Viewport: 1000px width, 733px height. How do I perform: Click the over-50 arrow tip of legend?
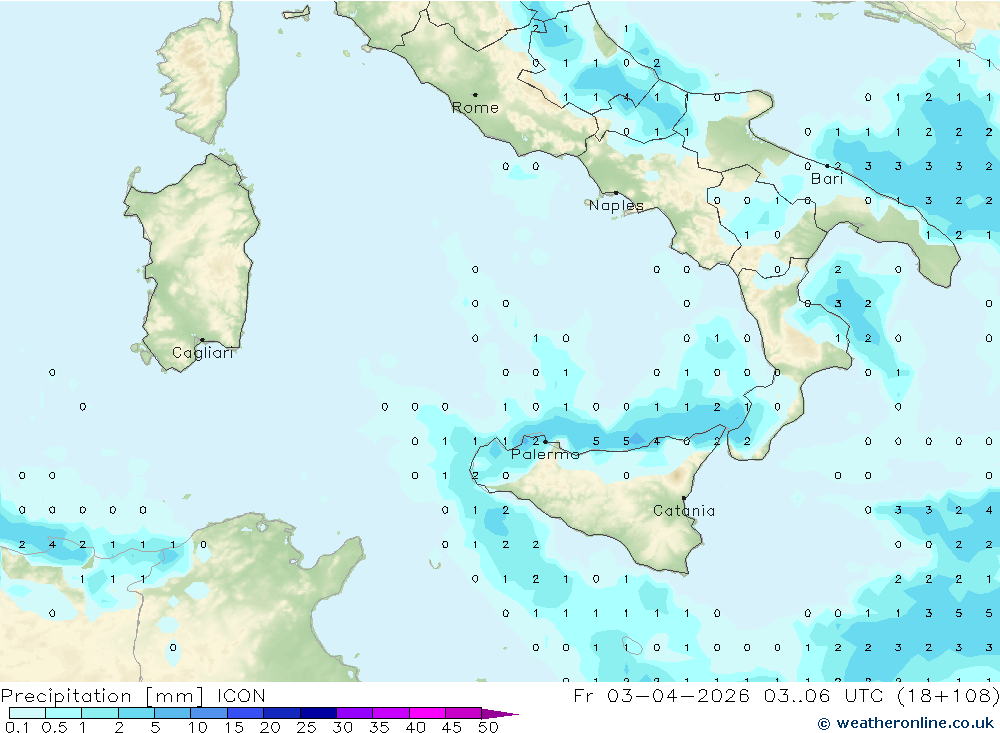(500, 714)
